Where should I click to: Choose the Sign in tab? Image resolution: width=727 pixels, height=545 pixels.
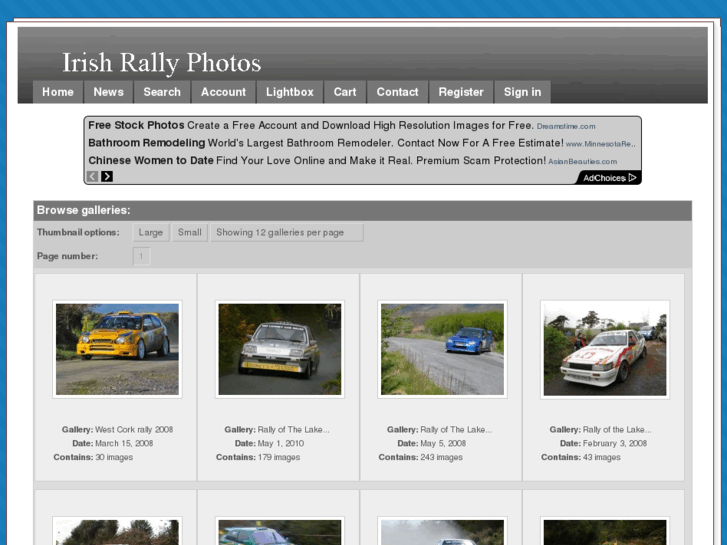523,92
